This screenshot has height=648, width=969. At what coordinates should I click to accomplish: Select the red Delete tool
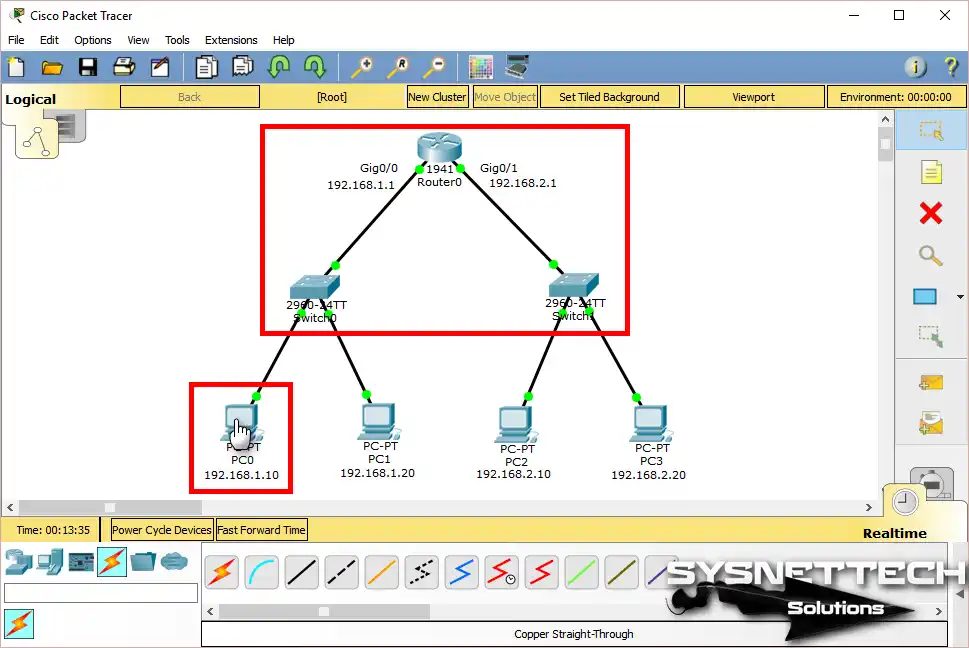click(x=931, y=213)
